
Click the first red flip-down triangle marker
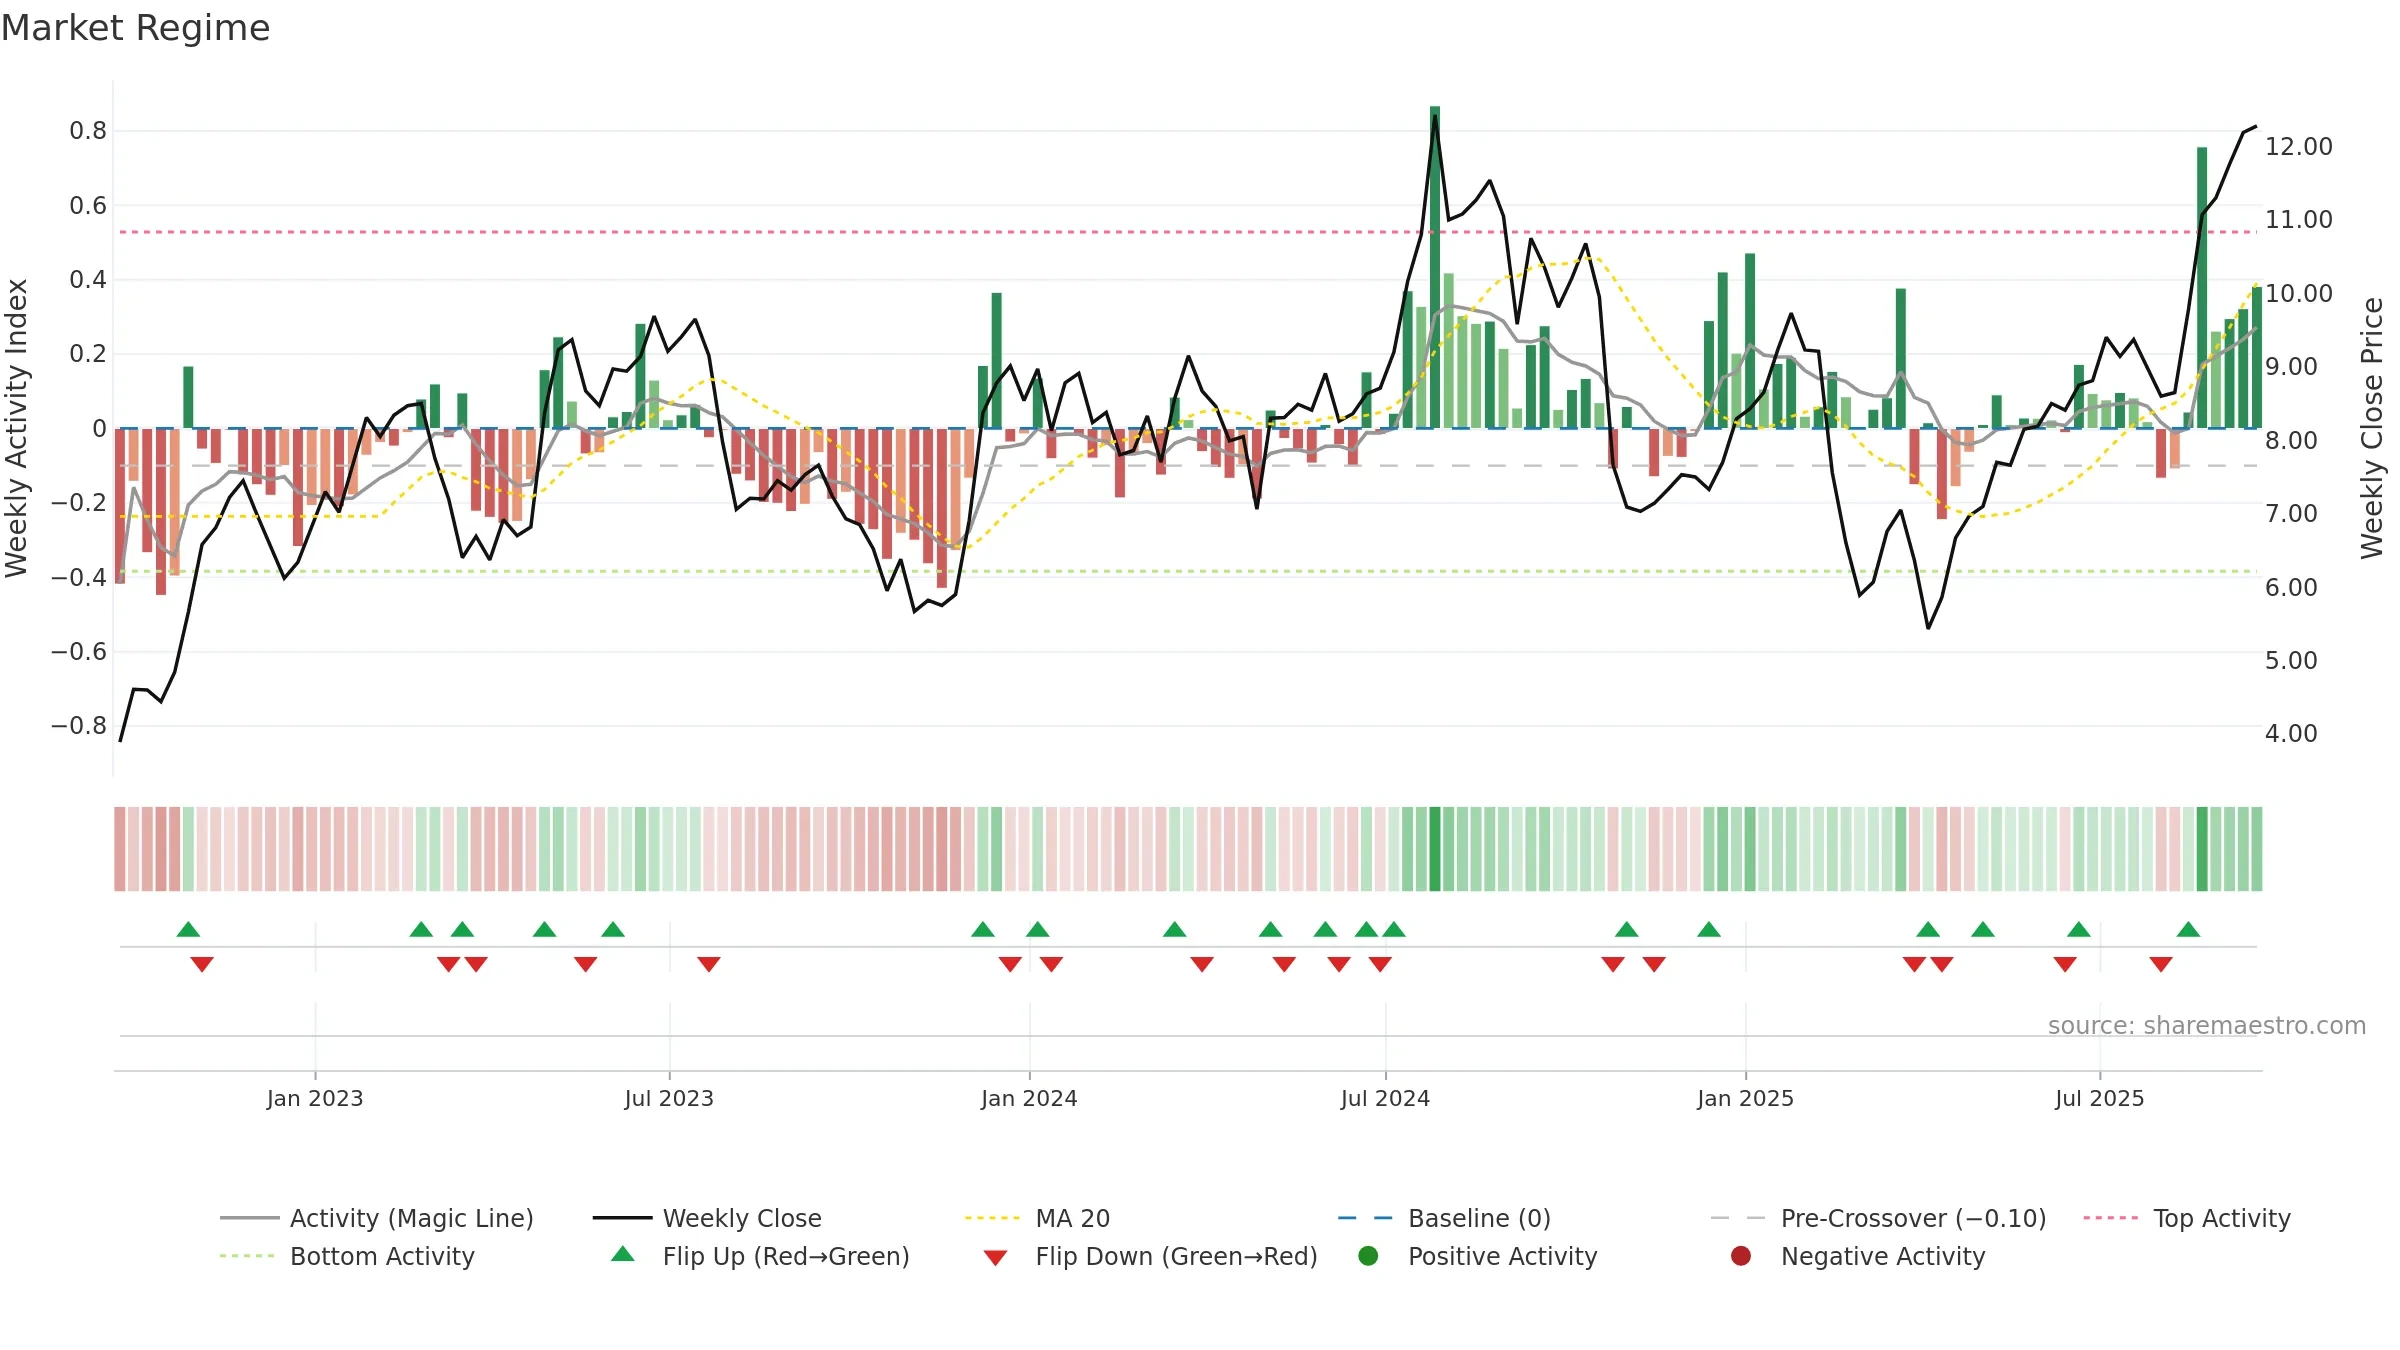pyautogui.click(x=202, y=964)
